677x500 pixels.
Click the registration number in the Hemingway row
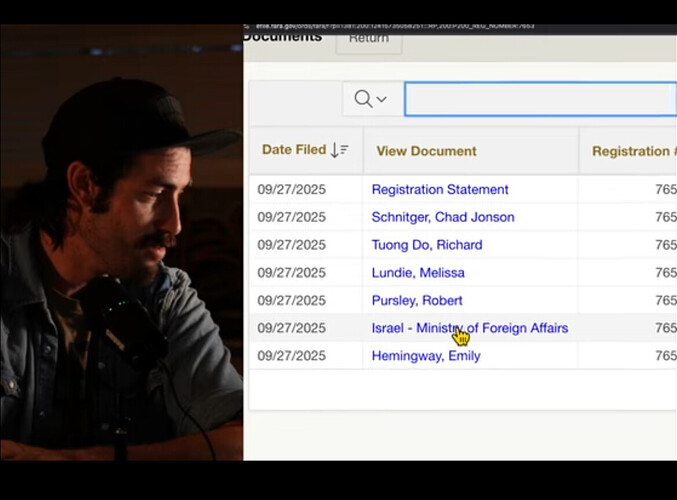(x=666, y=356)
